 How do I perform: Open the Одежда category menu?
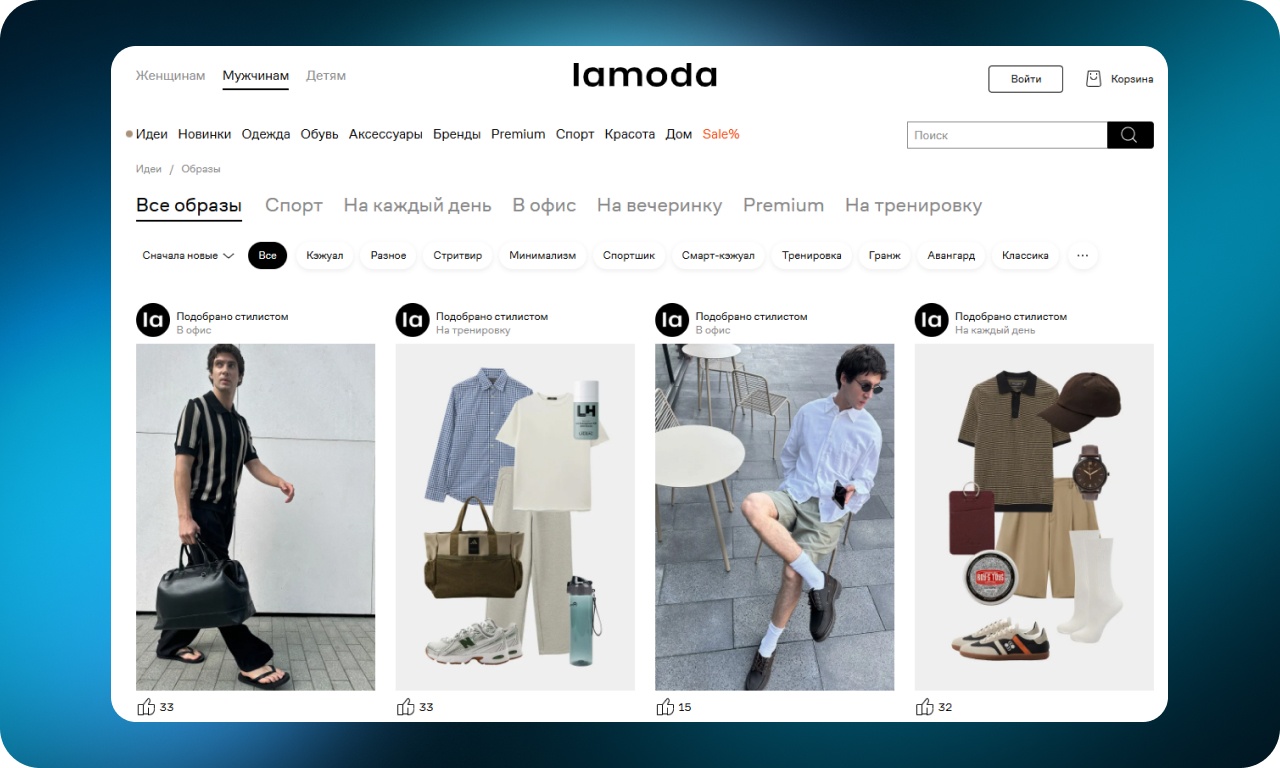point(266,134)
